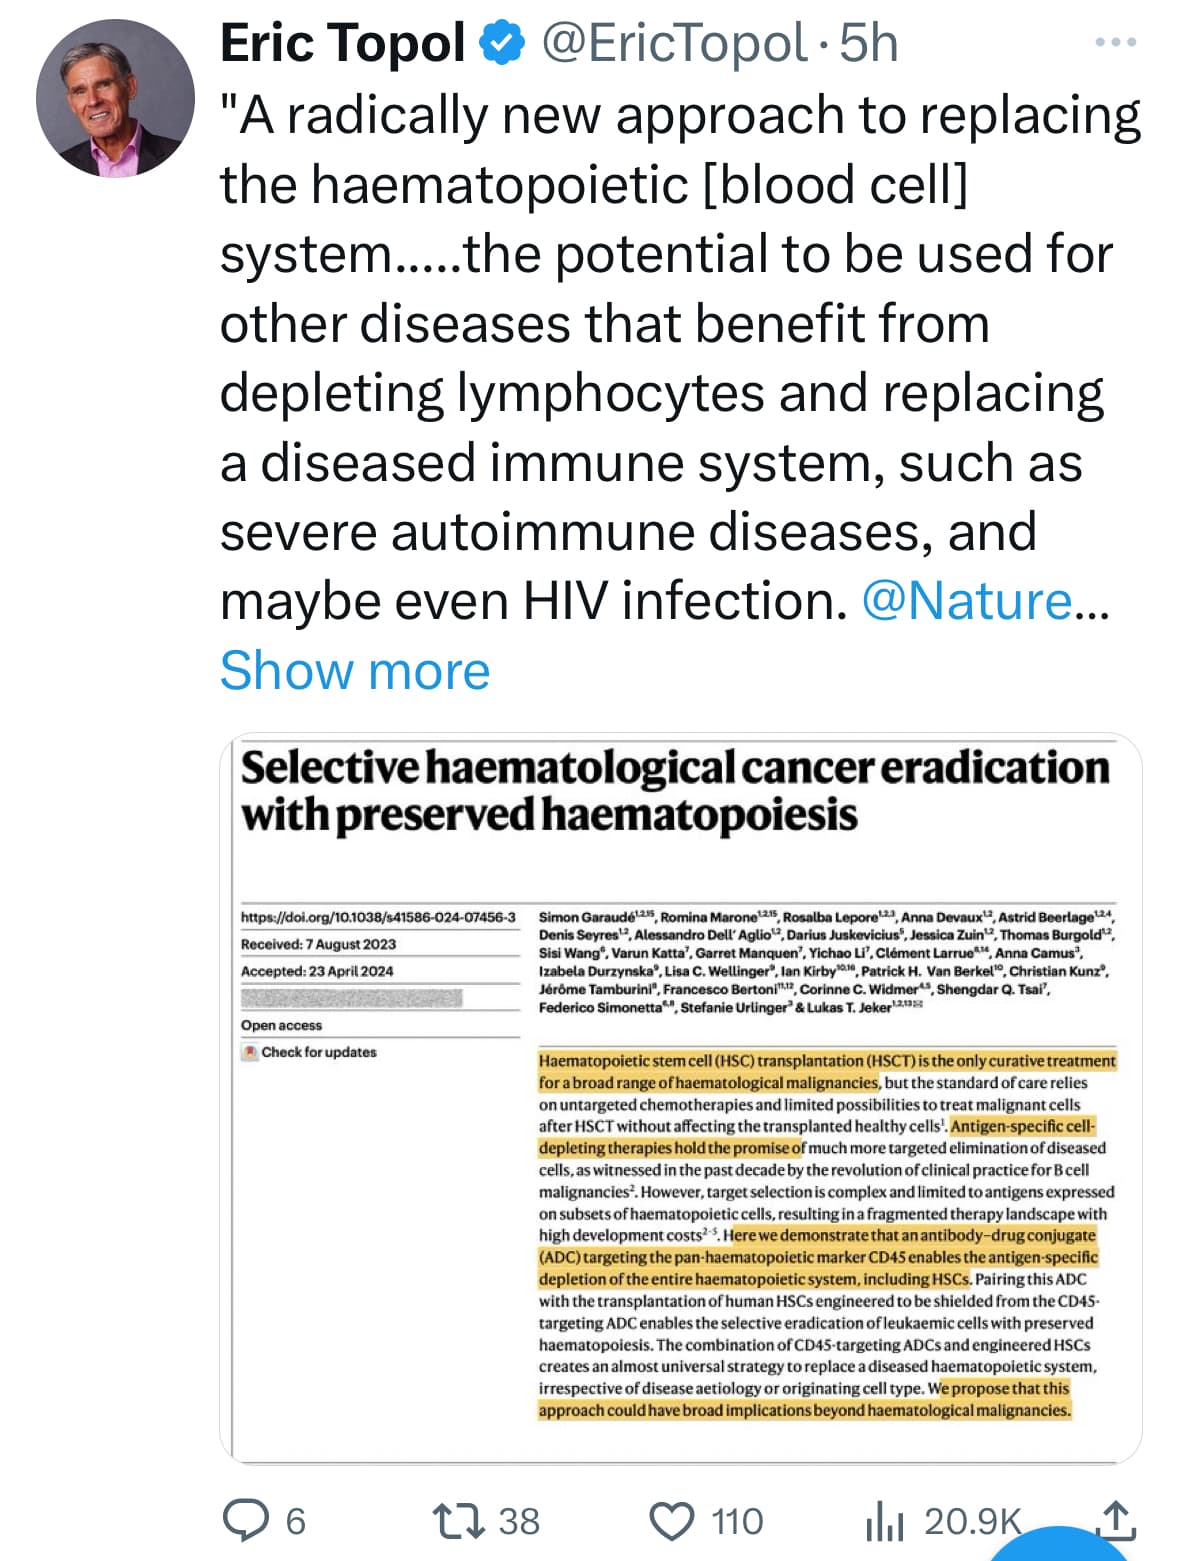Click the paper title heading
This screenshot has width=1179, height=1561.
point(675,791)
